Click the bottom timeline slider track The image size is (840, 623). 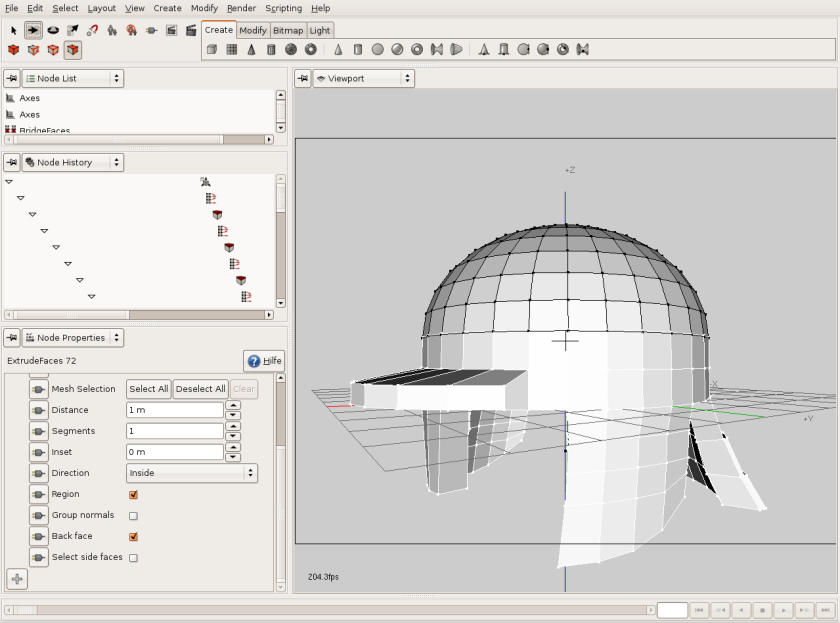(x=329, y=610)
